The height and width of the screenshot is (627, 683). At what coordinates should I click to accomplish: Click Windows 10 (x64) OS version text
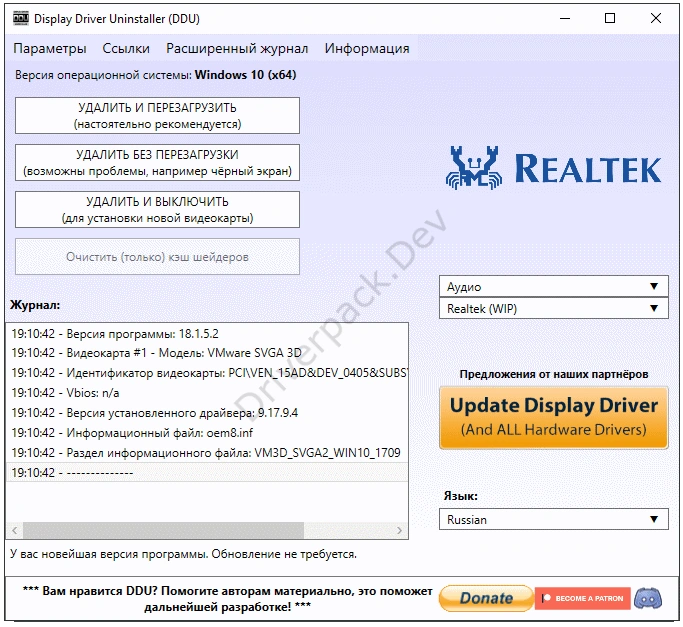click(x=245, y=75)
